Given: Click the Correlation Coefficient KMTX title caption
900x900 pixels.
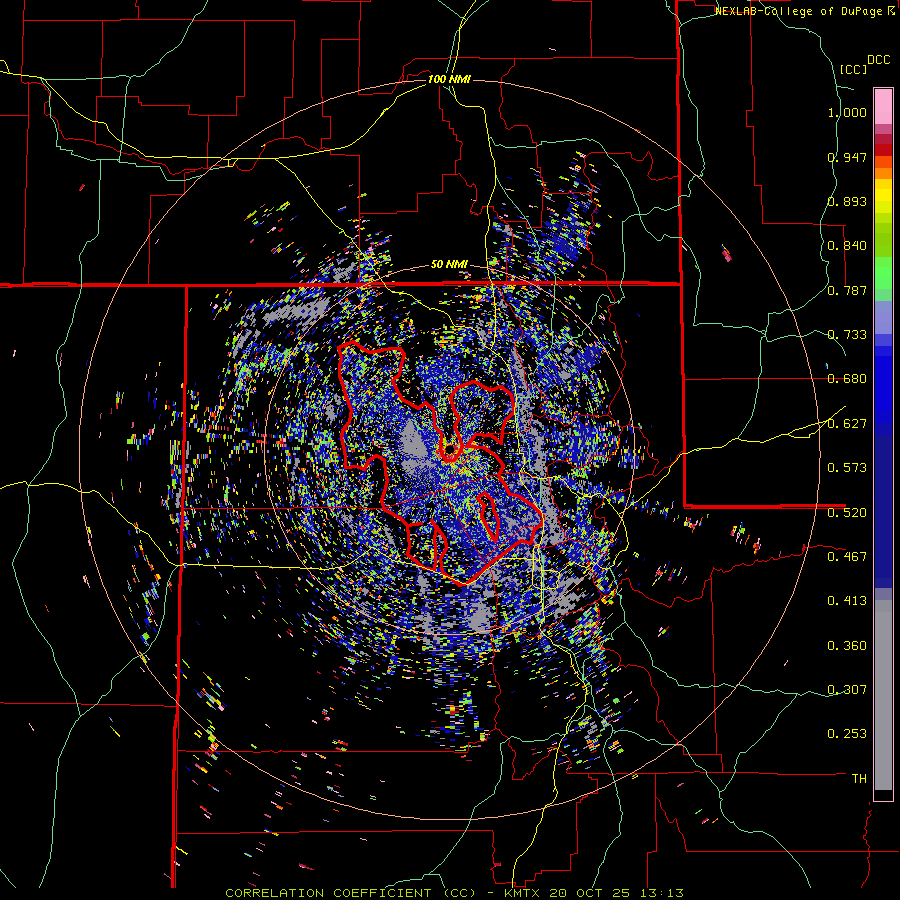Looking at the screenshot, I should 455,893.
